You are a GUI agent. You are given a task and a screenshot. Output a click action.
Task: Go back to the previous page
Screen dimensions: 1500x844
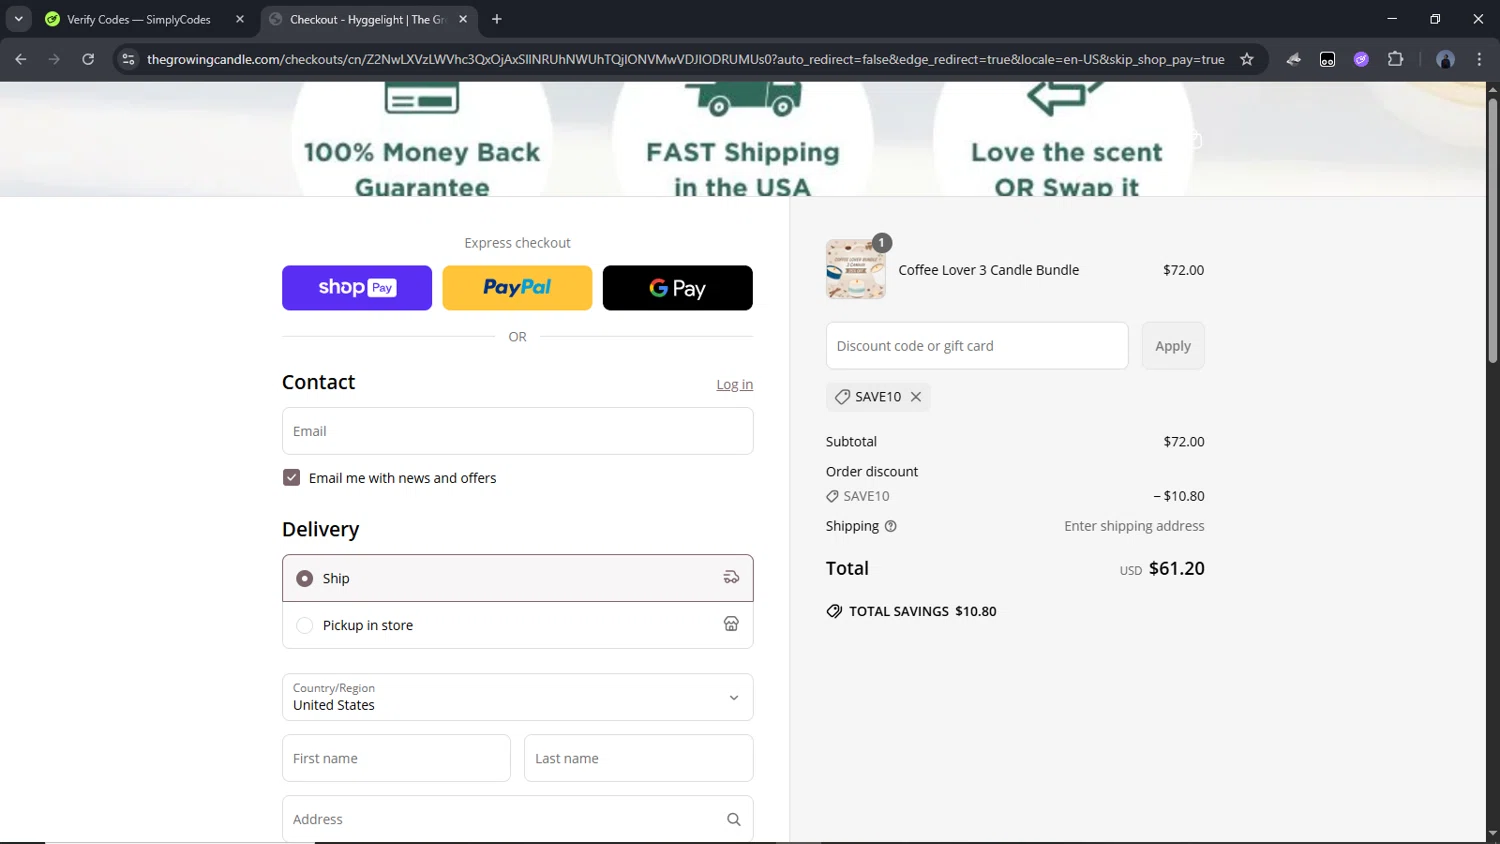tap(21, 59)
